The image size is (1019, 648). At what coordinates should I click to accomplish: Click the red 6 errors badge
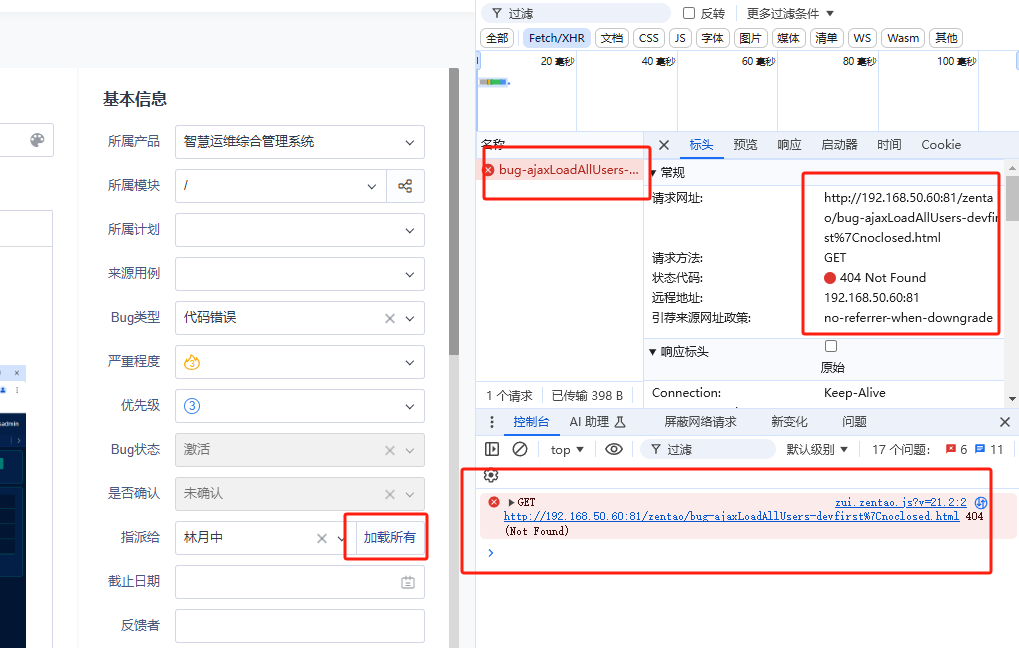pos(957,449)
